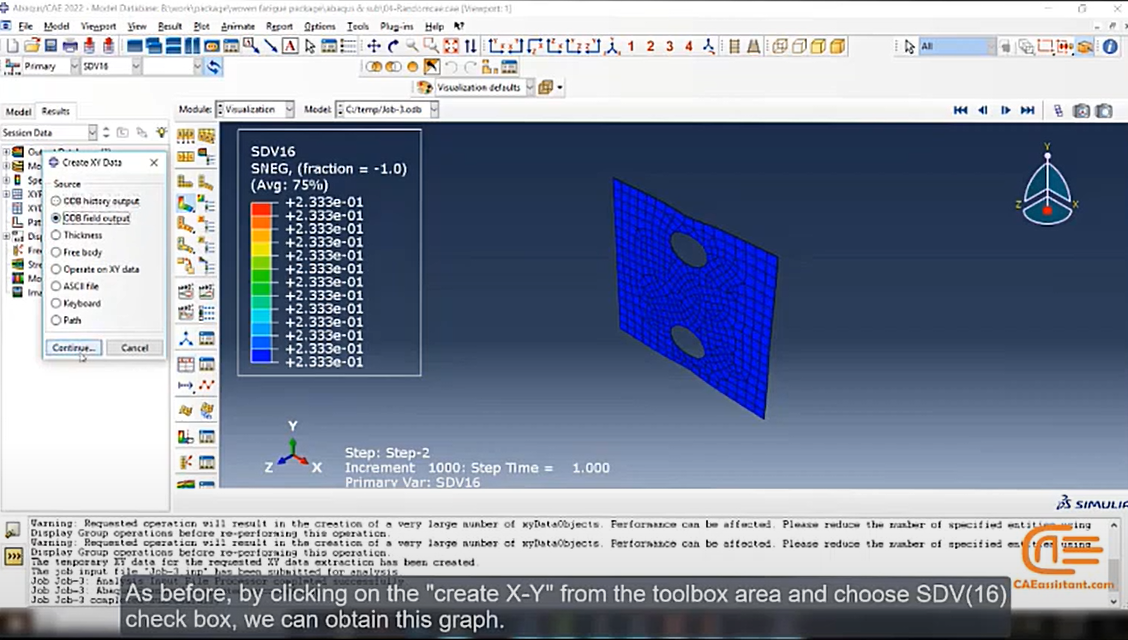This screenshot has width=1128, height=640.
Task: Switch to the Model tab
Action: tap(18, 111)
